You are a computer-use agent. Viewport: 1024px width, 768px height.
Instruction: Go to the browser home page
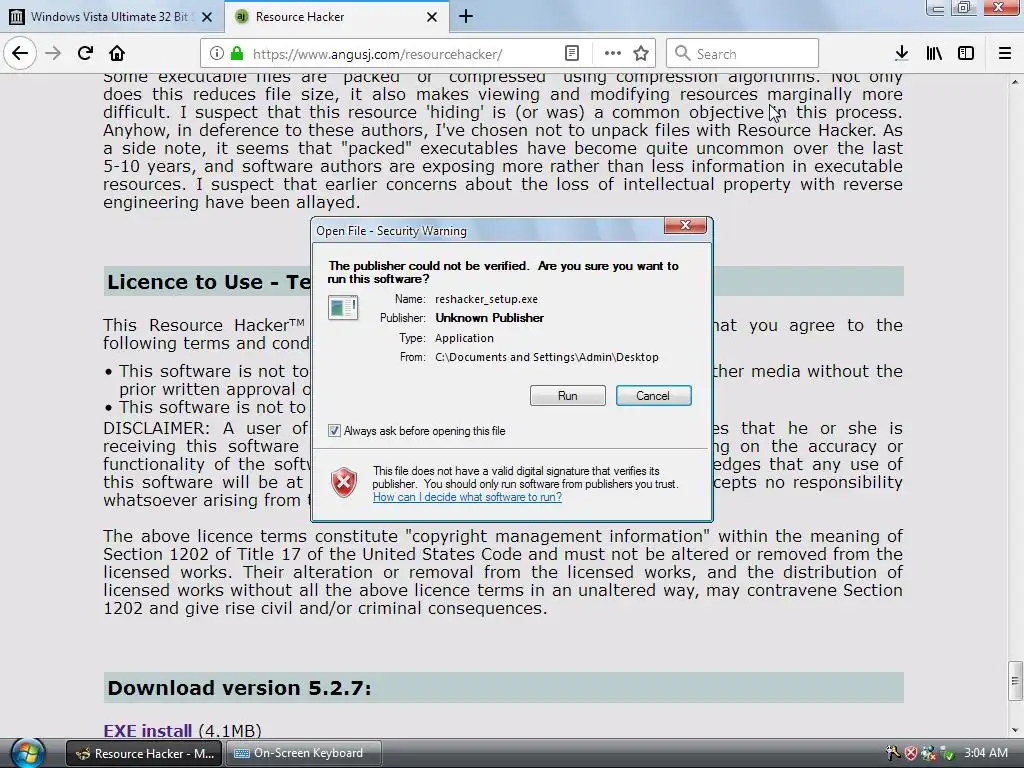(x=117, y=54)
